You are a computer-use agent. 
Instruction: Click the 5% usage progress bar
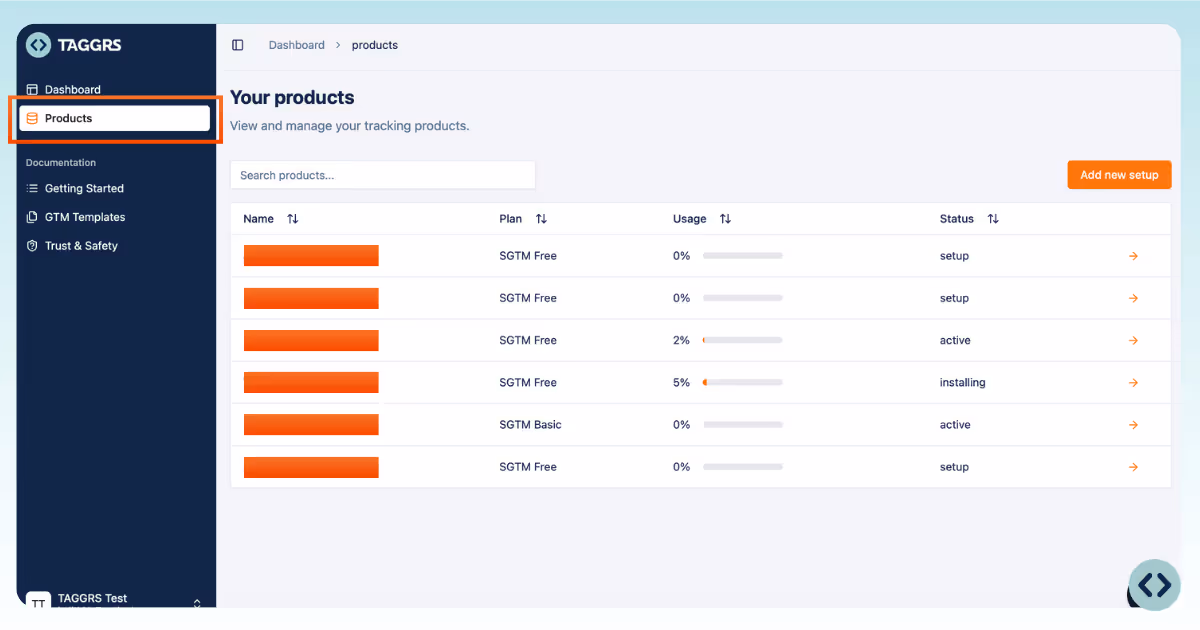(x=742, y=383)
